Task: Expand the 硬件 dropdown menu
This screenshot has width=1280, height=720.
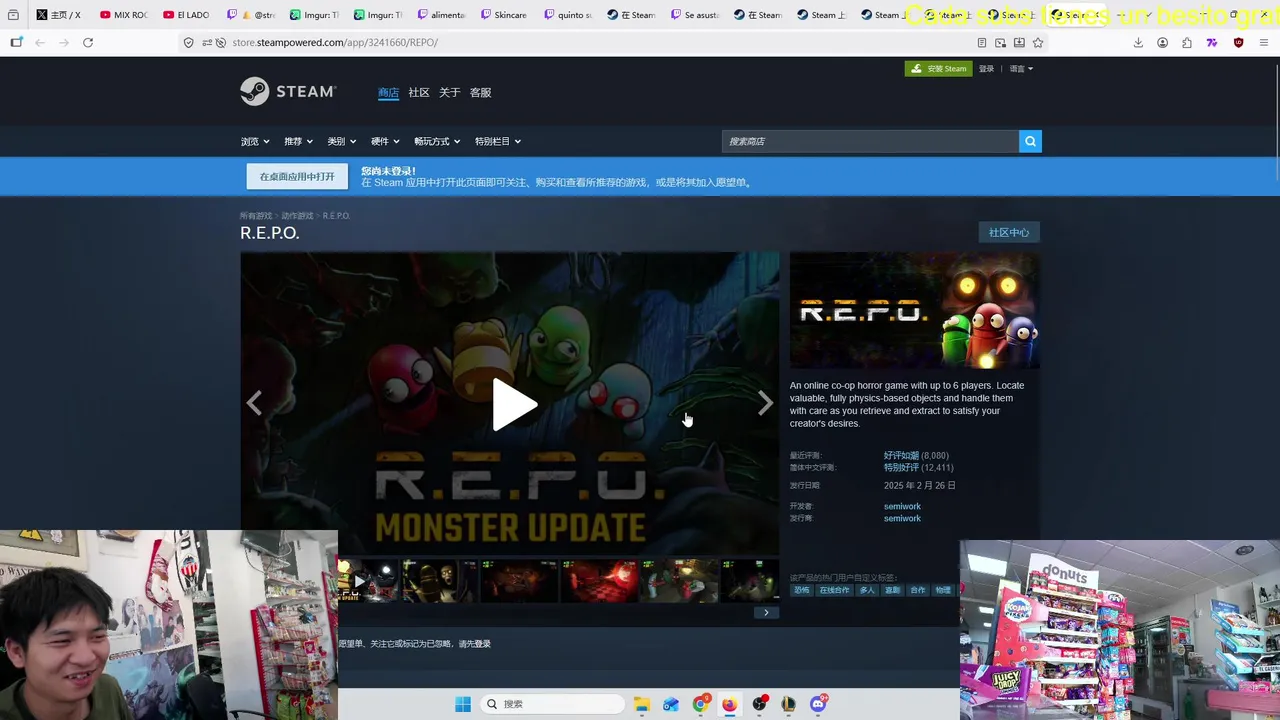Action: pyautogui.click(x=385, y=141)
